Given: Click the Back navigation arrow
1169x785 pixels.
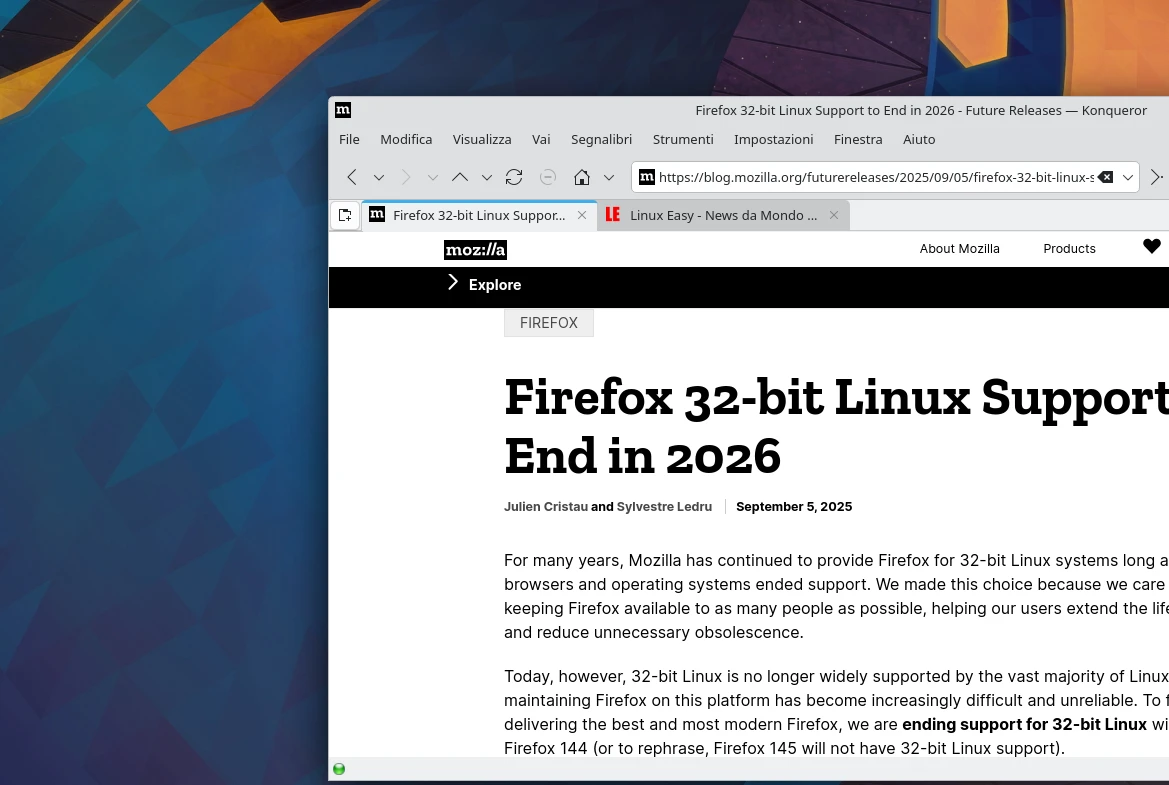Looking at the screenshot, I should click(352, 177).
